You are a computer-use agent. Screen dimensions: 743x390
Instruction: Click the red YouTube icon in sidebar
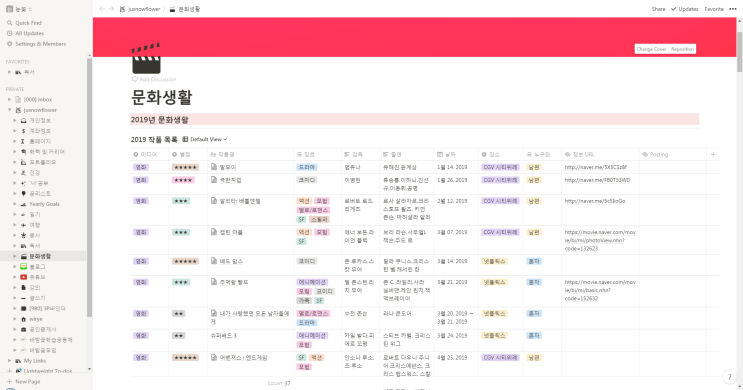pyautogui.click(x=23, y=277)
